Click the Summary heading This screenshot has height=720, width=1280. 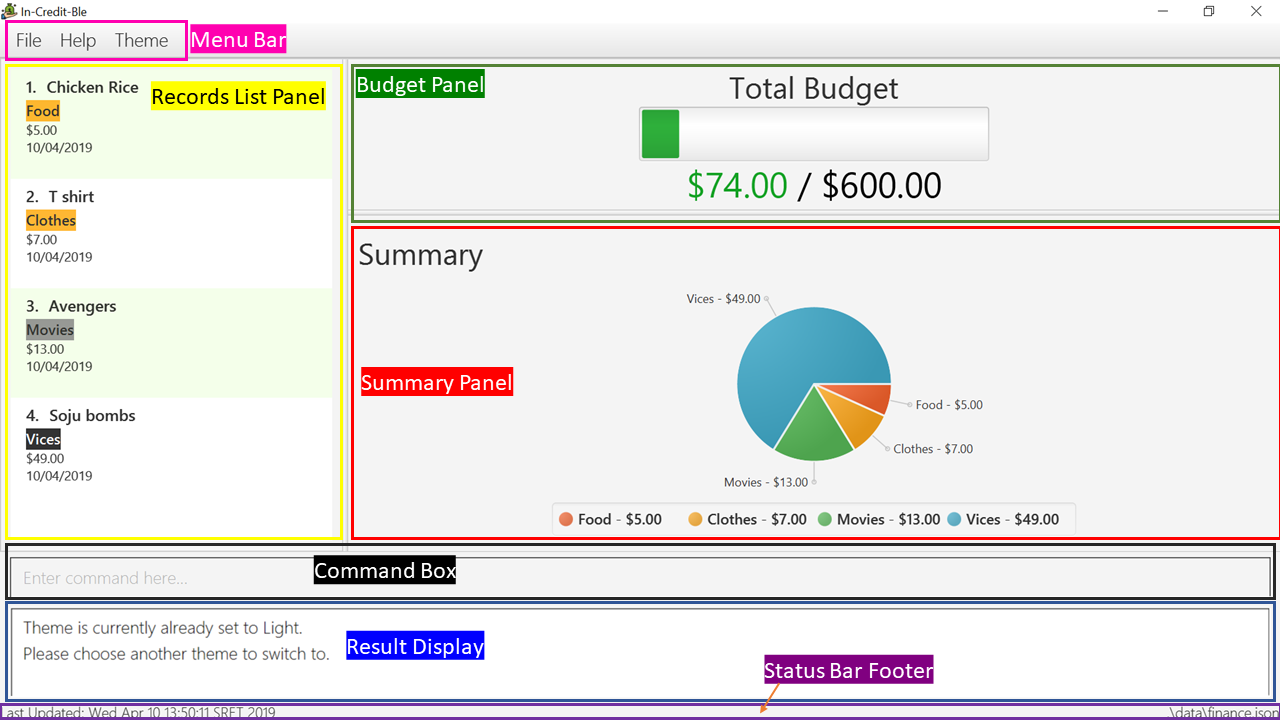(x=421, y=255)
